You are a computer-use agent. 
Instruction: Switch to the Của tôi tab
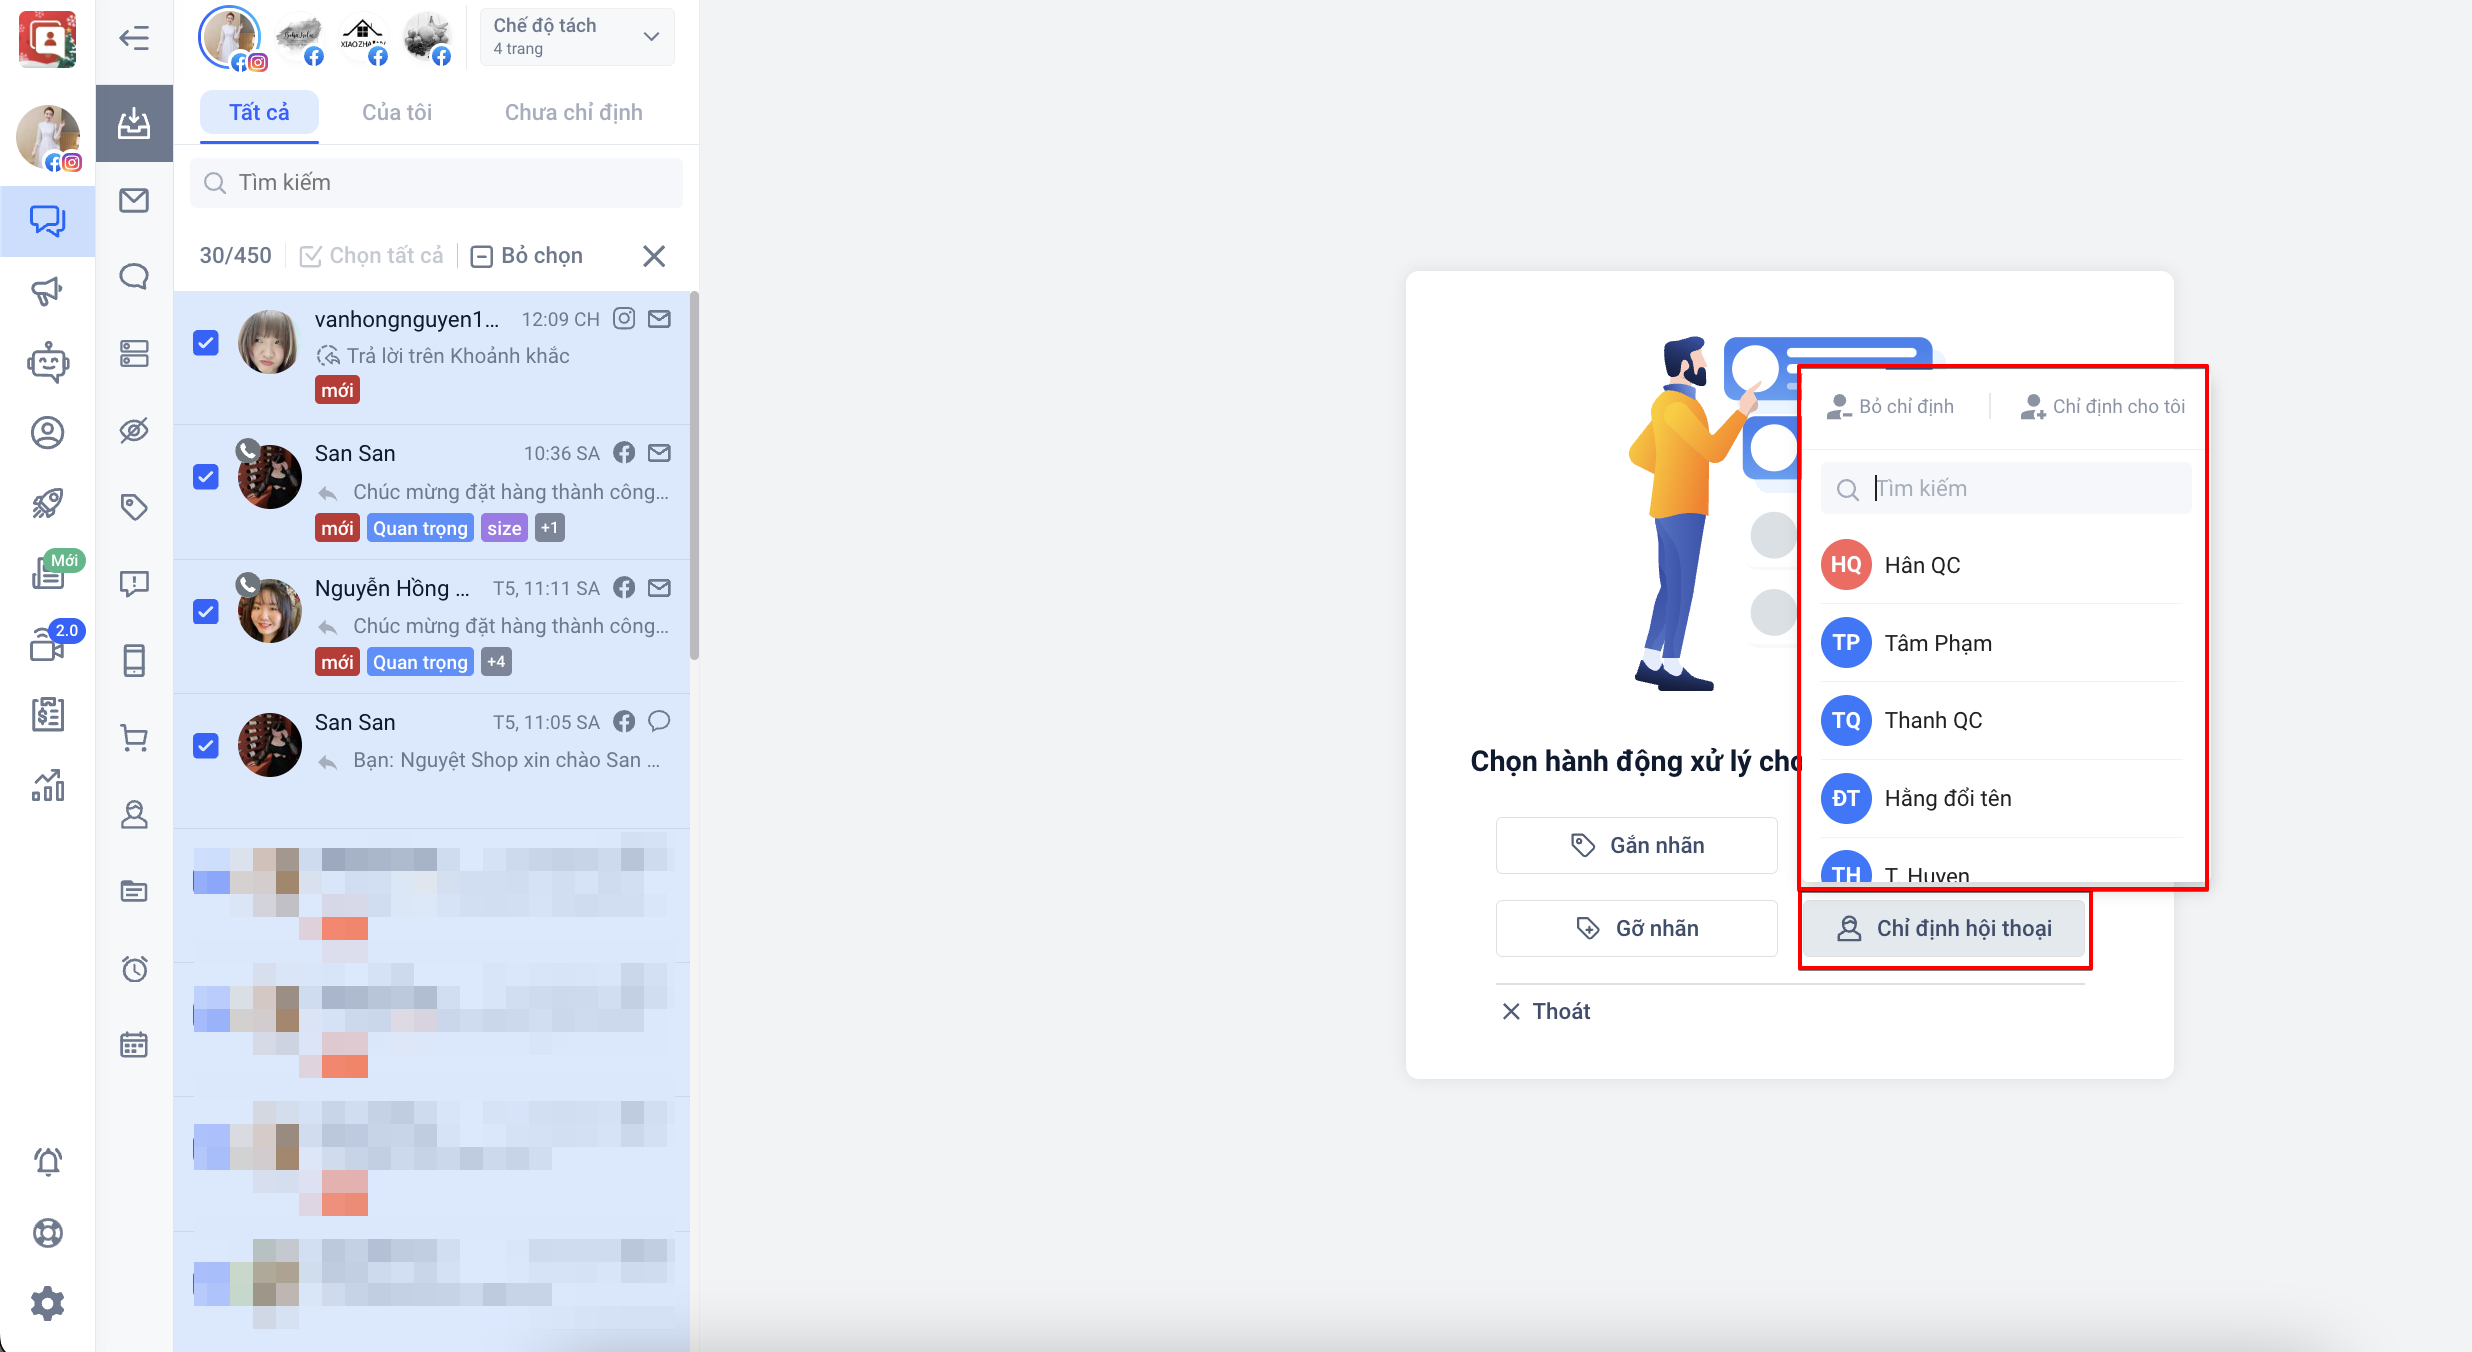(397, 112)
